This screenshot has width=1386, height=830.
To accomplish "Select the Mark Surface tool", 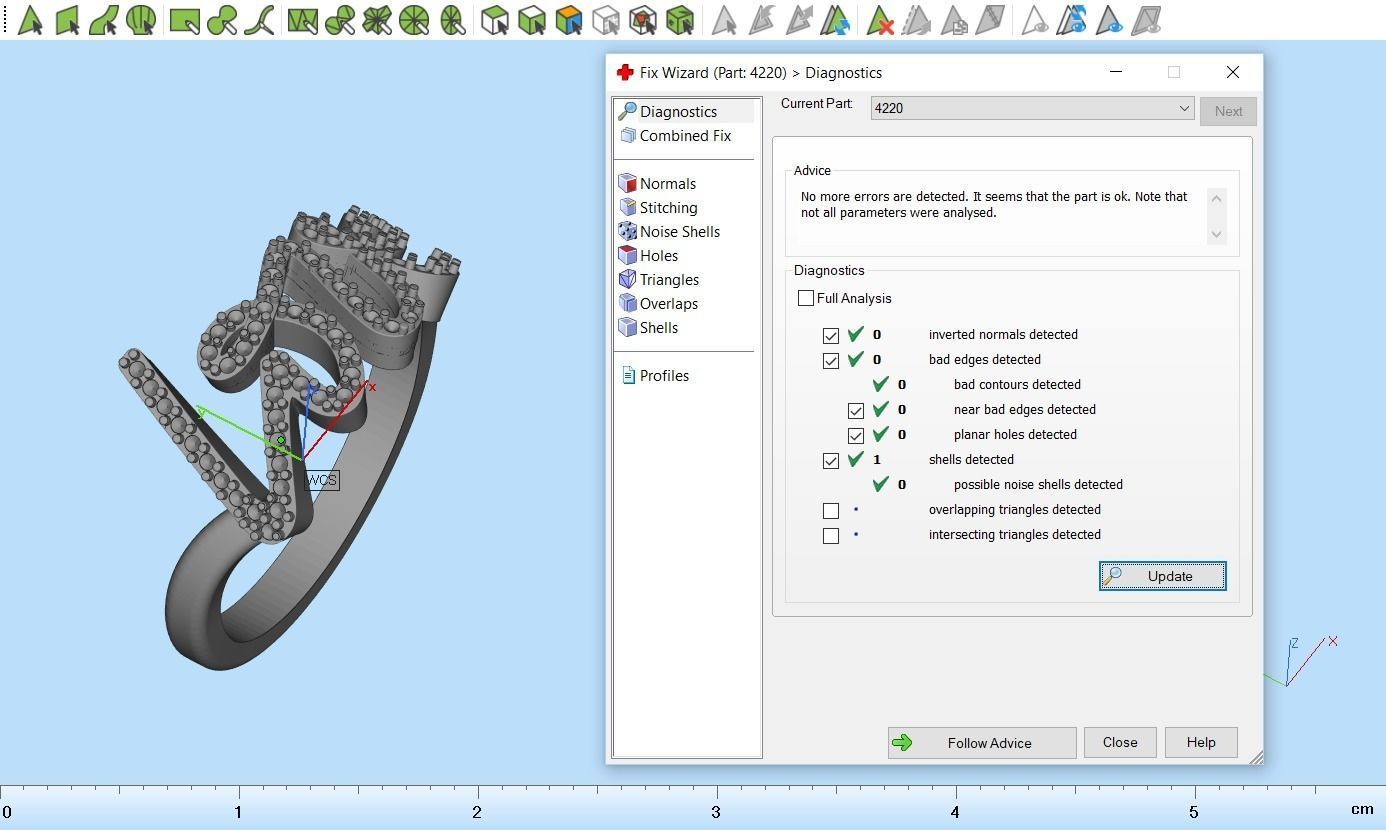I will 104,20.
